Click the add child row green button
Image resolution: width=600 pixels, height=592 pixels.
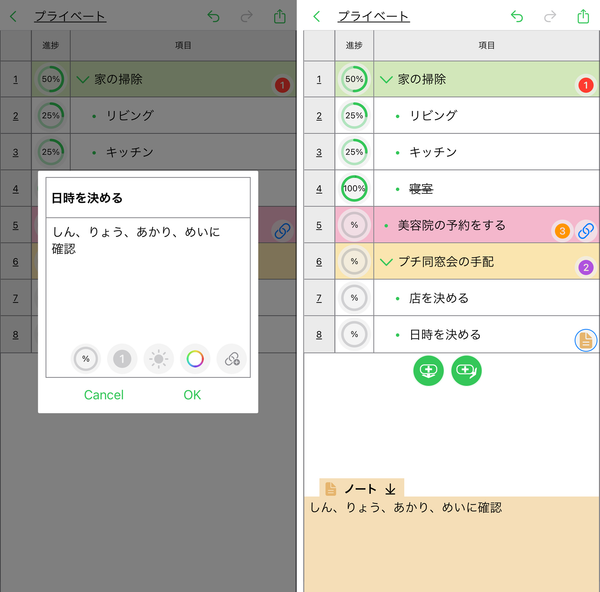coord(466,370)
